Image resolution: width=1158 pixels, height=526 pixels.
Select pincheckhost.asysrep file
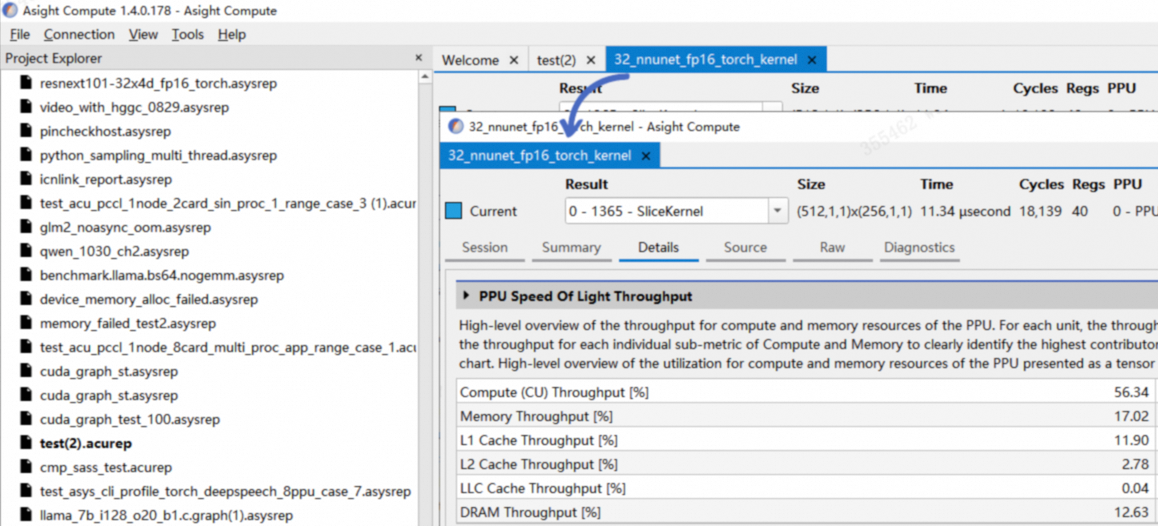coord(106,132)
